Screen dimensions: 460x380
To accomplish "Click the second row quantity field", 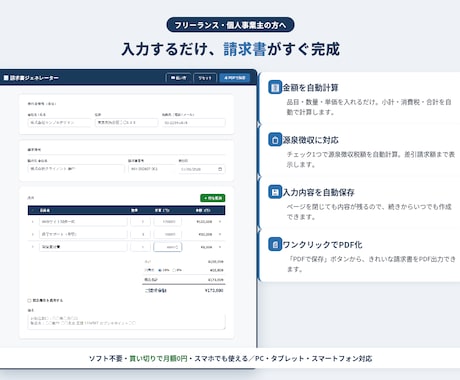I will point(140,234).
